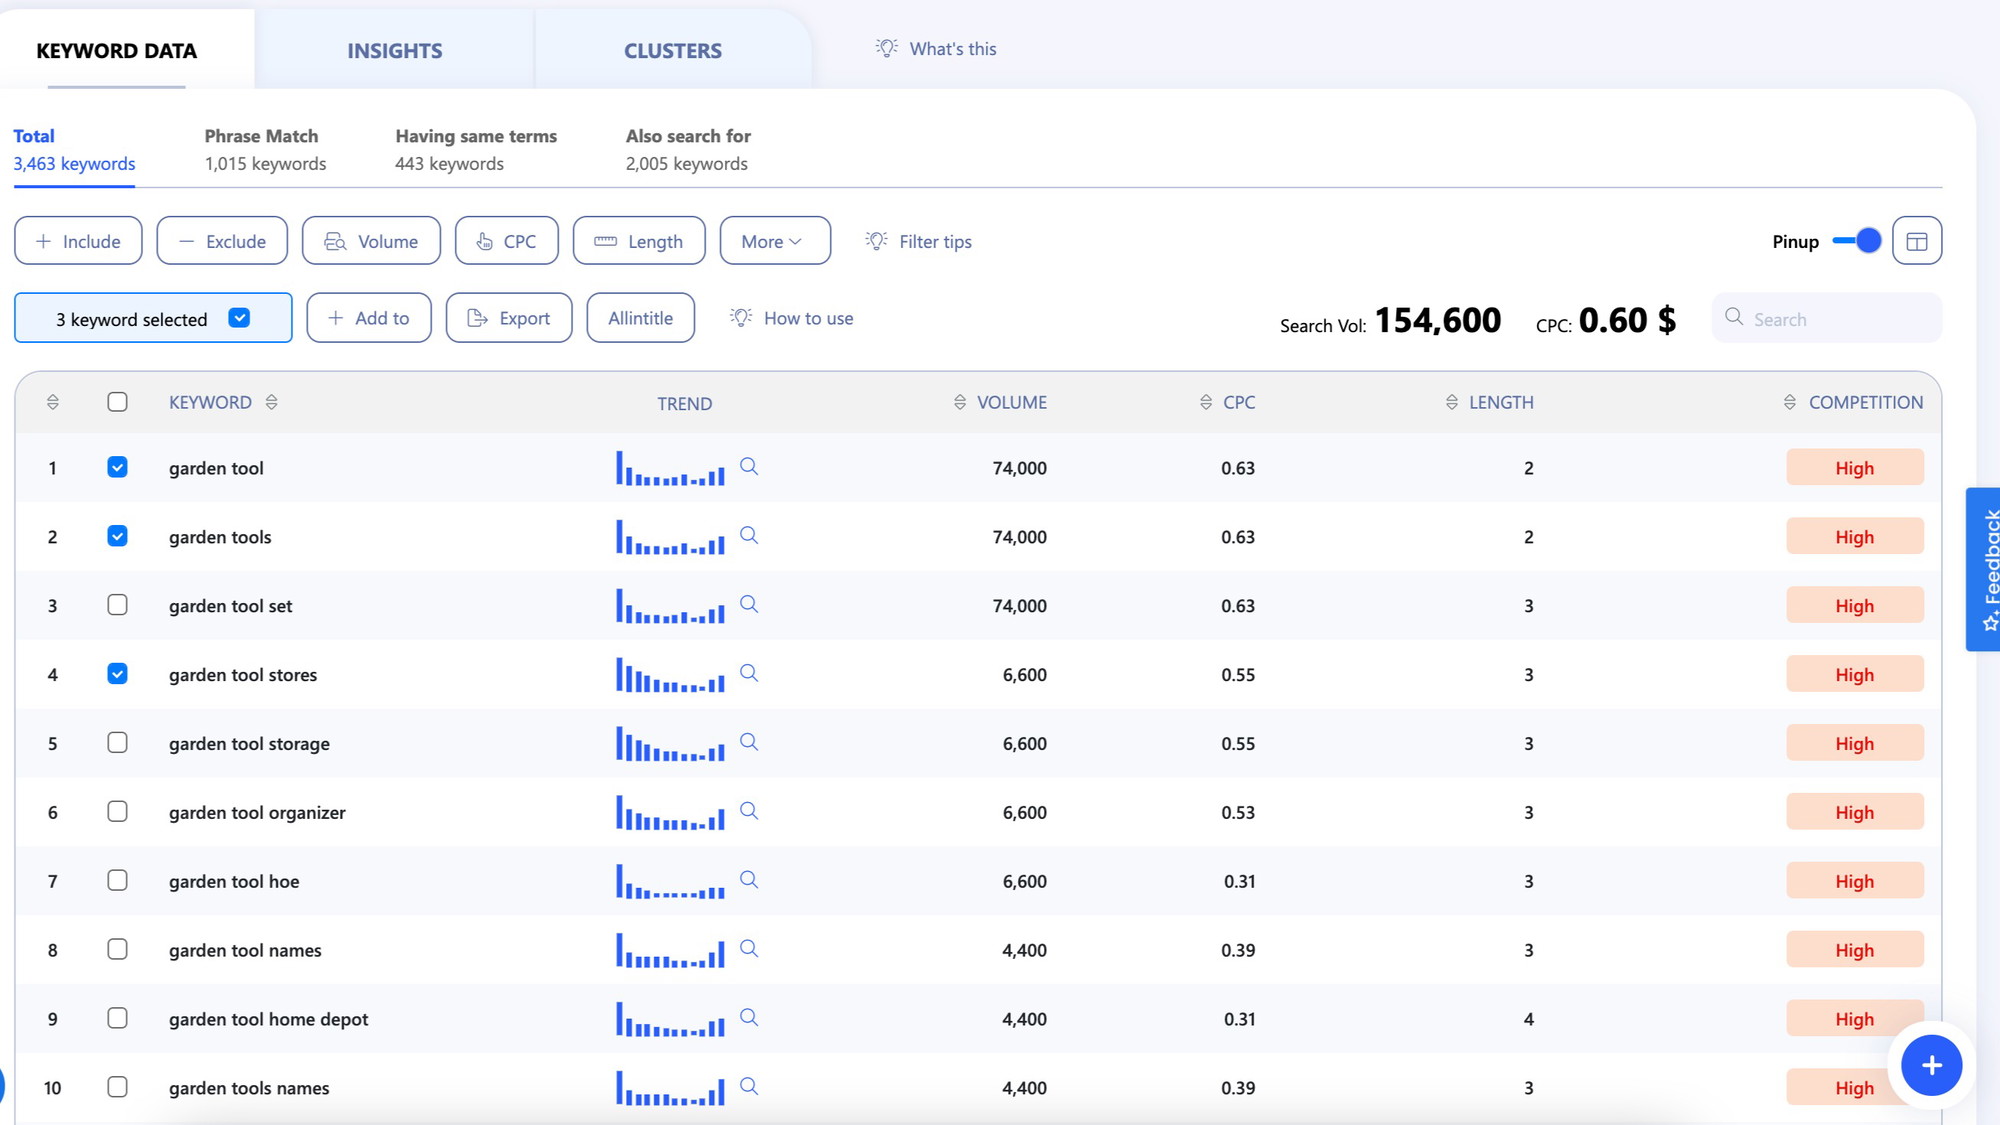The height and width of the screenshot is (1125, 2000).
Task: Sort the table by LENGTH column
Action: click(1452, 402)
